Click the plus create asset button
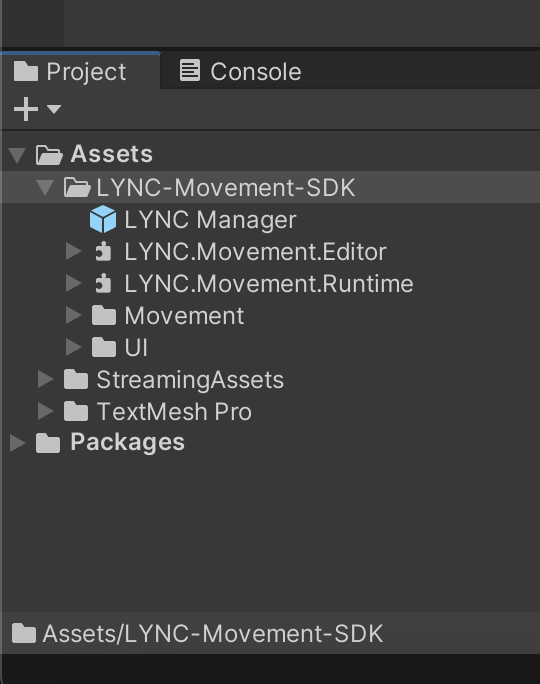The image size is (540, 684). 26,109
